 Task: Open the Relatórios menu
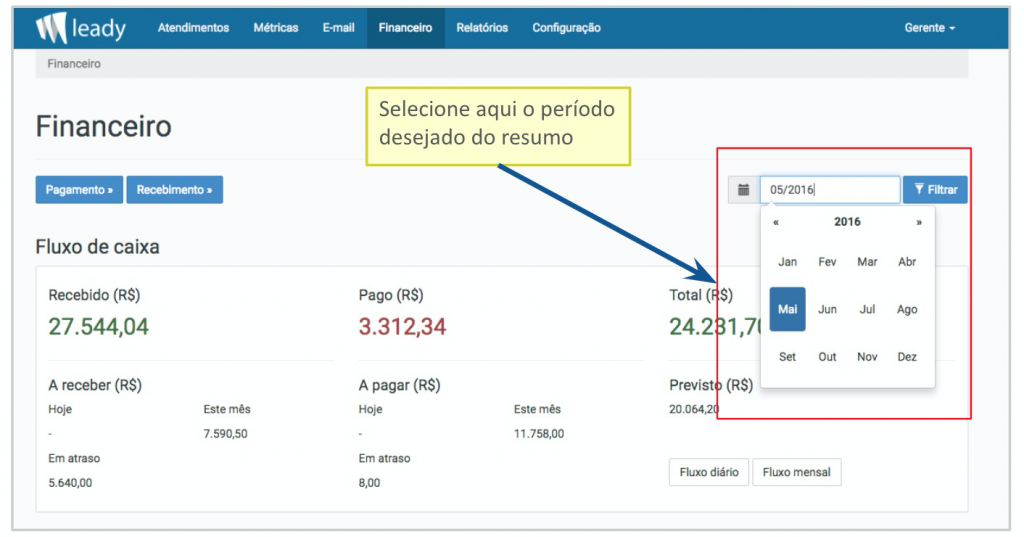(482, 27)
